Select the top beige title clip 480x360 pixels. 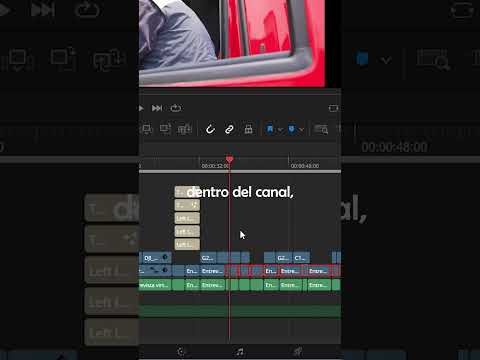click(x=187, y=192)
